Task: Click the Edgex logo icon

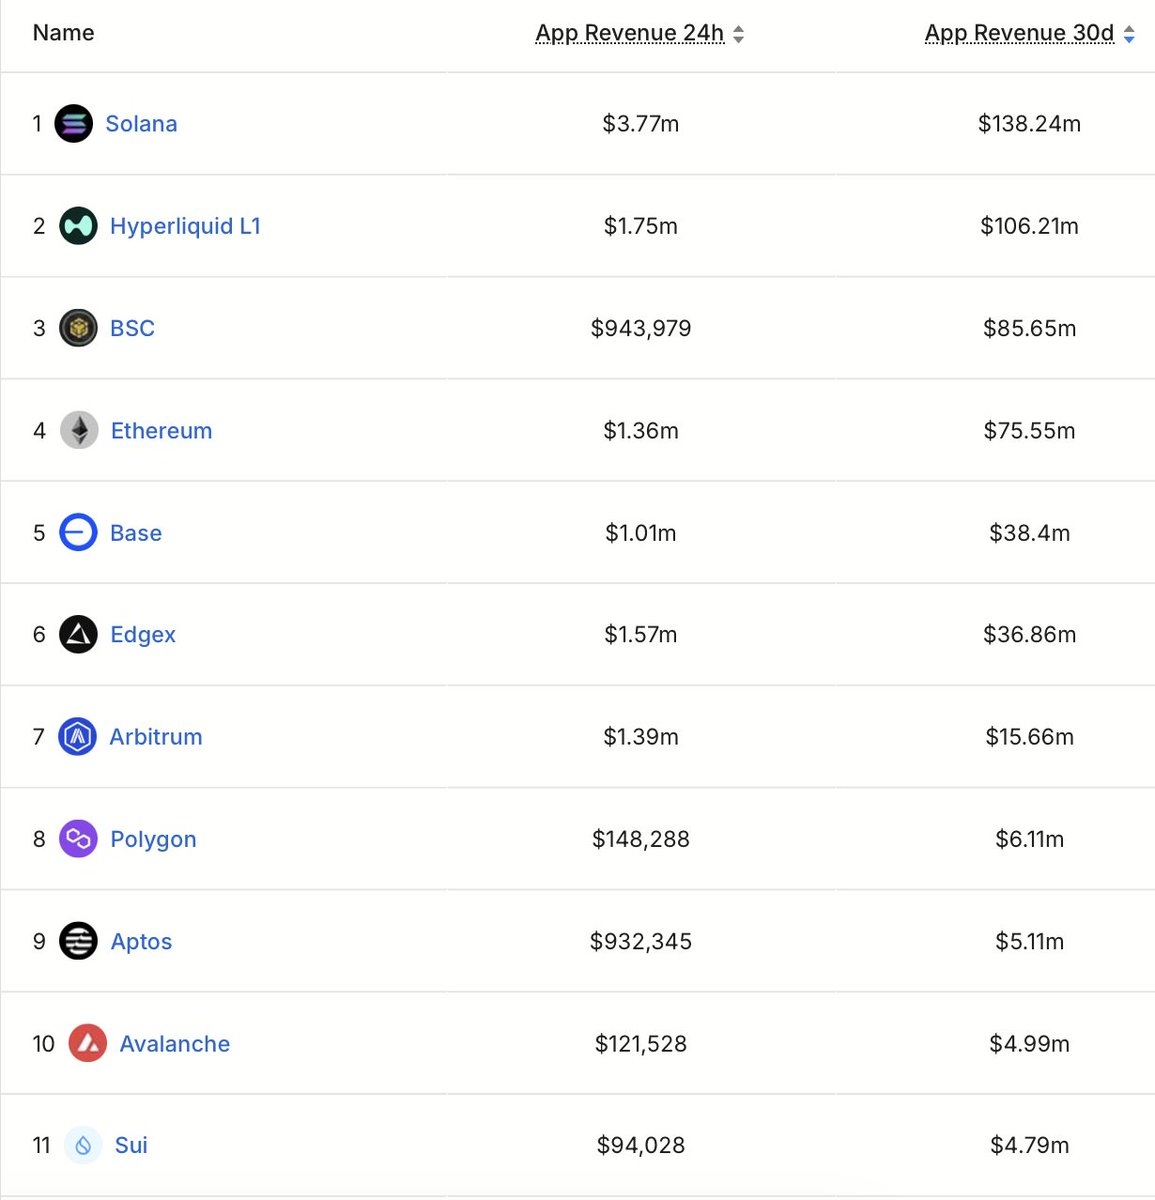Action: (x=78, y=635)
